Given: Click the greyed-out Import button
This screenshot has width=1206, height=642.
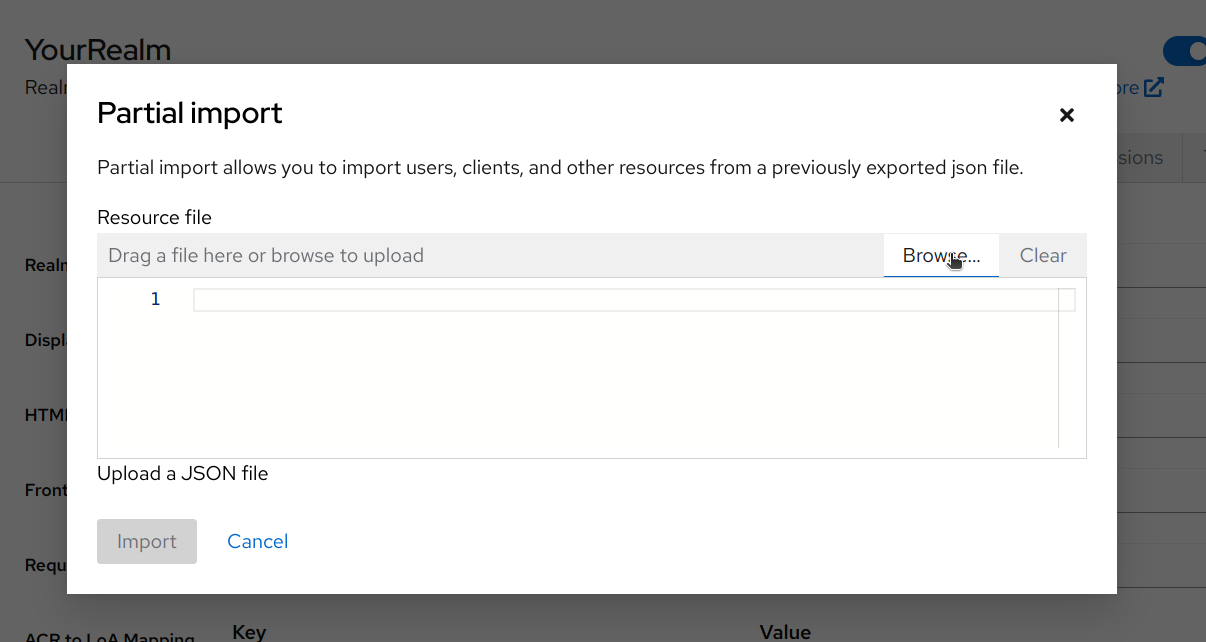Looking at the screenshot, I should 147,541.
